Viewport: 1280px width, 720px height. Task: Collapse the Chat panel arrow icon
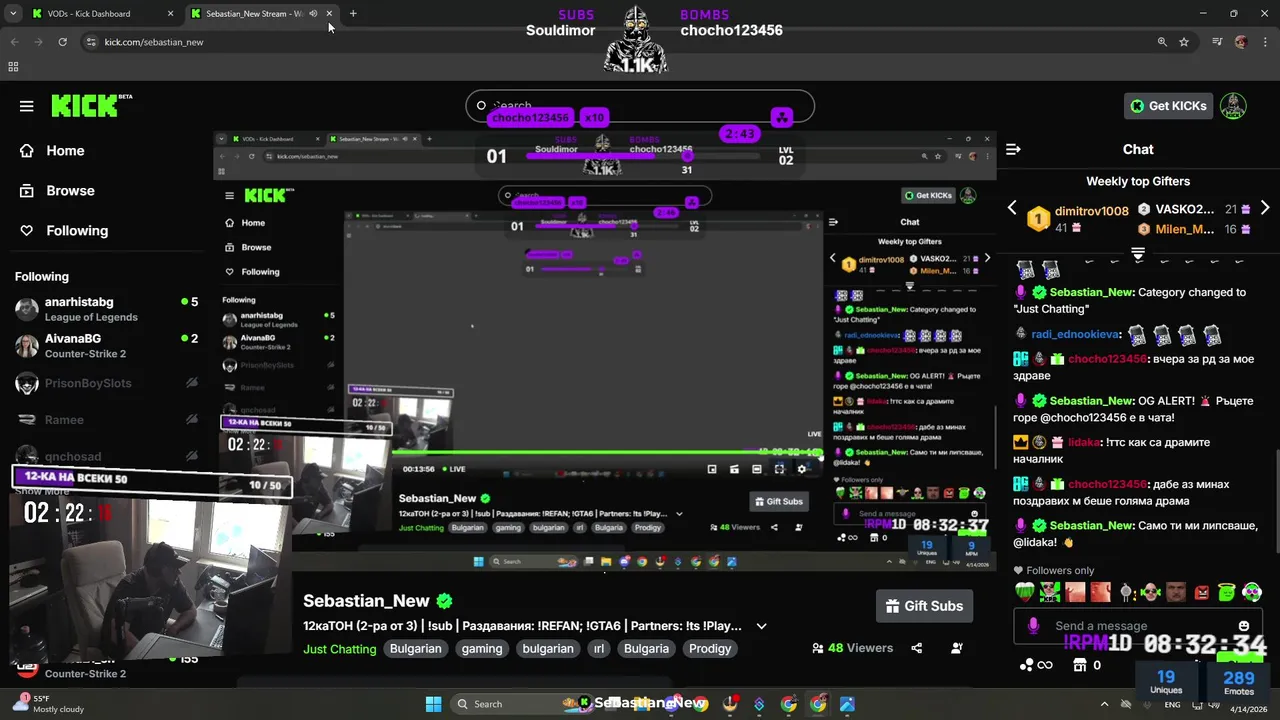click(1013, 149)
